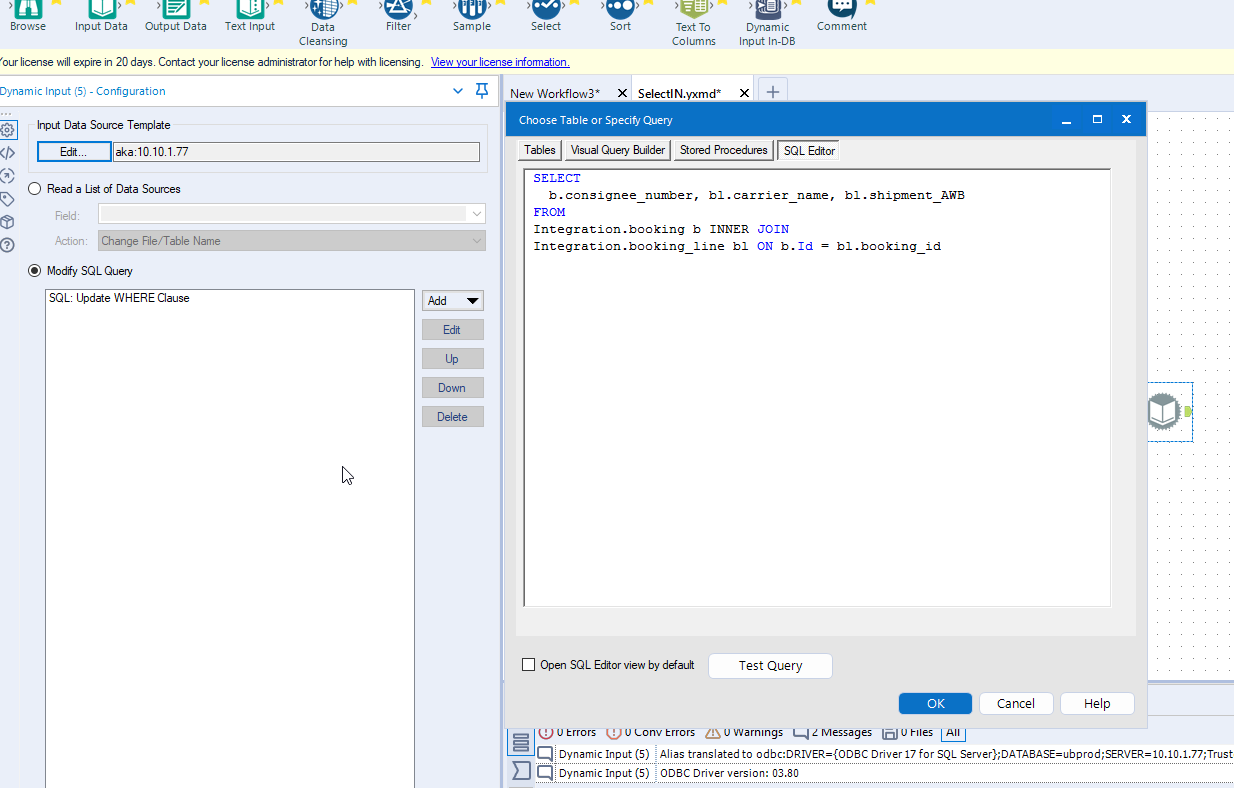Click OK to confirm the query

[935, 703]
